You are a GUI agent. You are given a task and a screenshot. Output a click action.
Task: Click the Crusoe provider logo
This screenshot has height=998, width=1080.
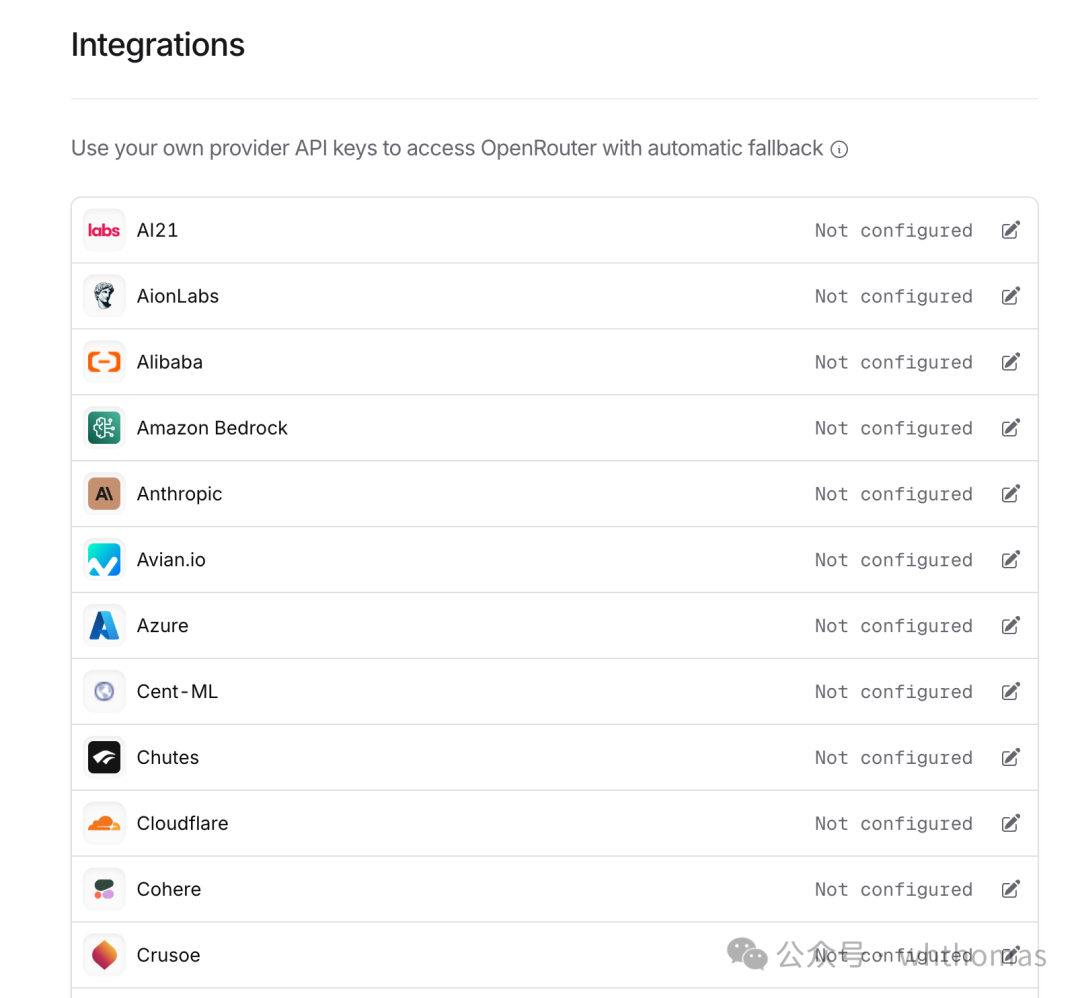pyautogui.click(x=104, y=955)
